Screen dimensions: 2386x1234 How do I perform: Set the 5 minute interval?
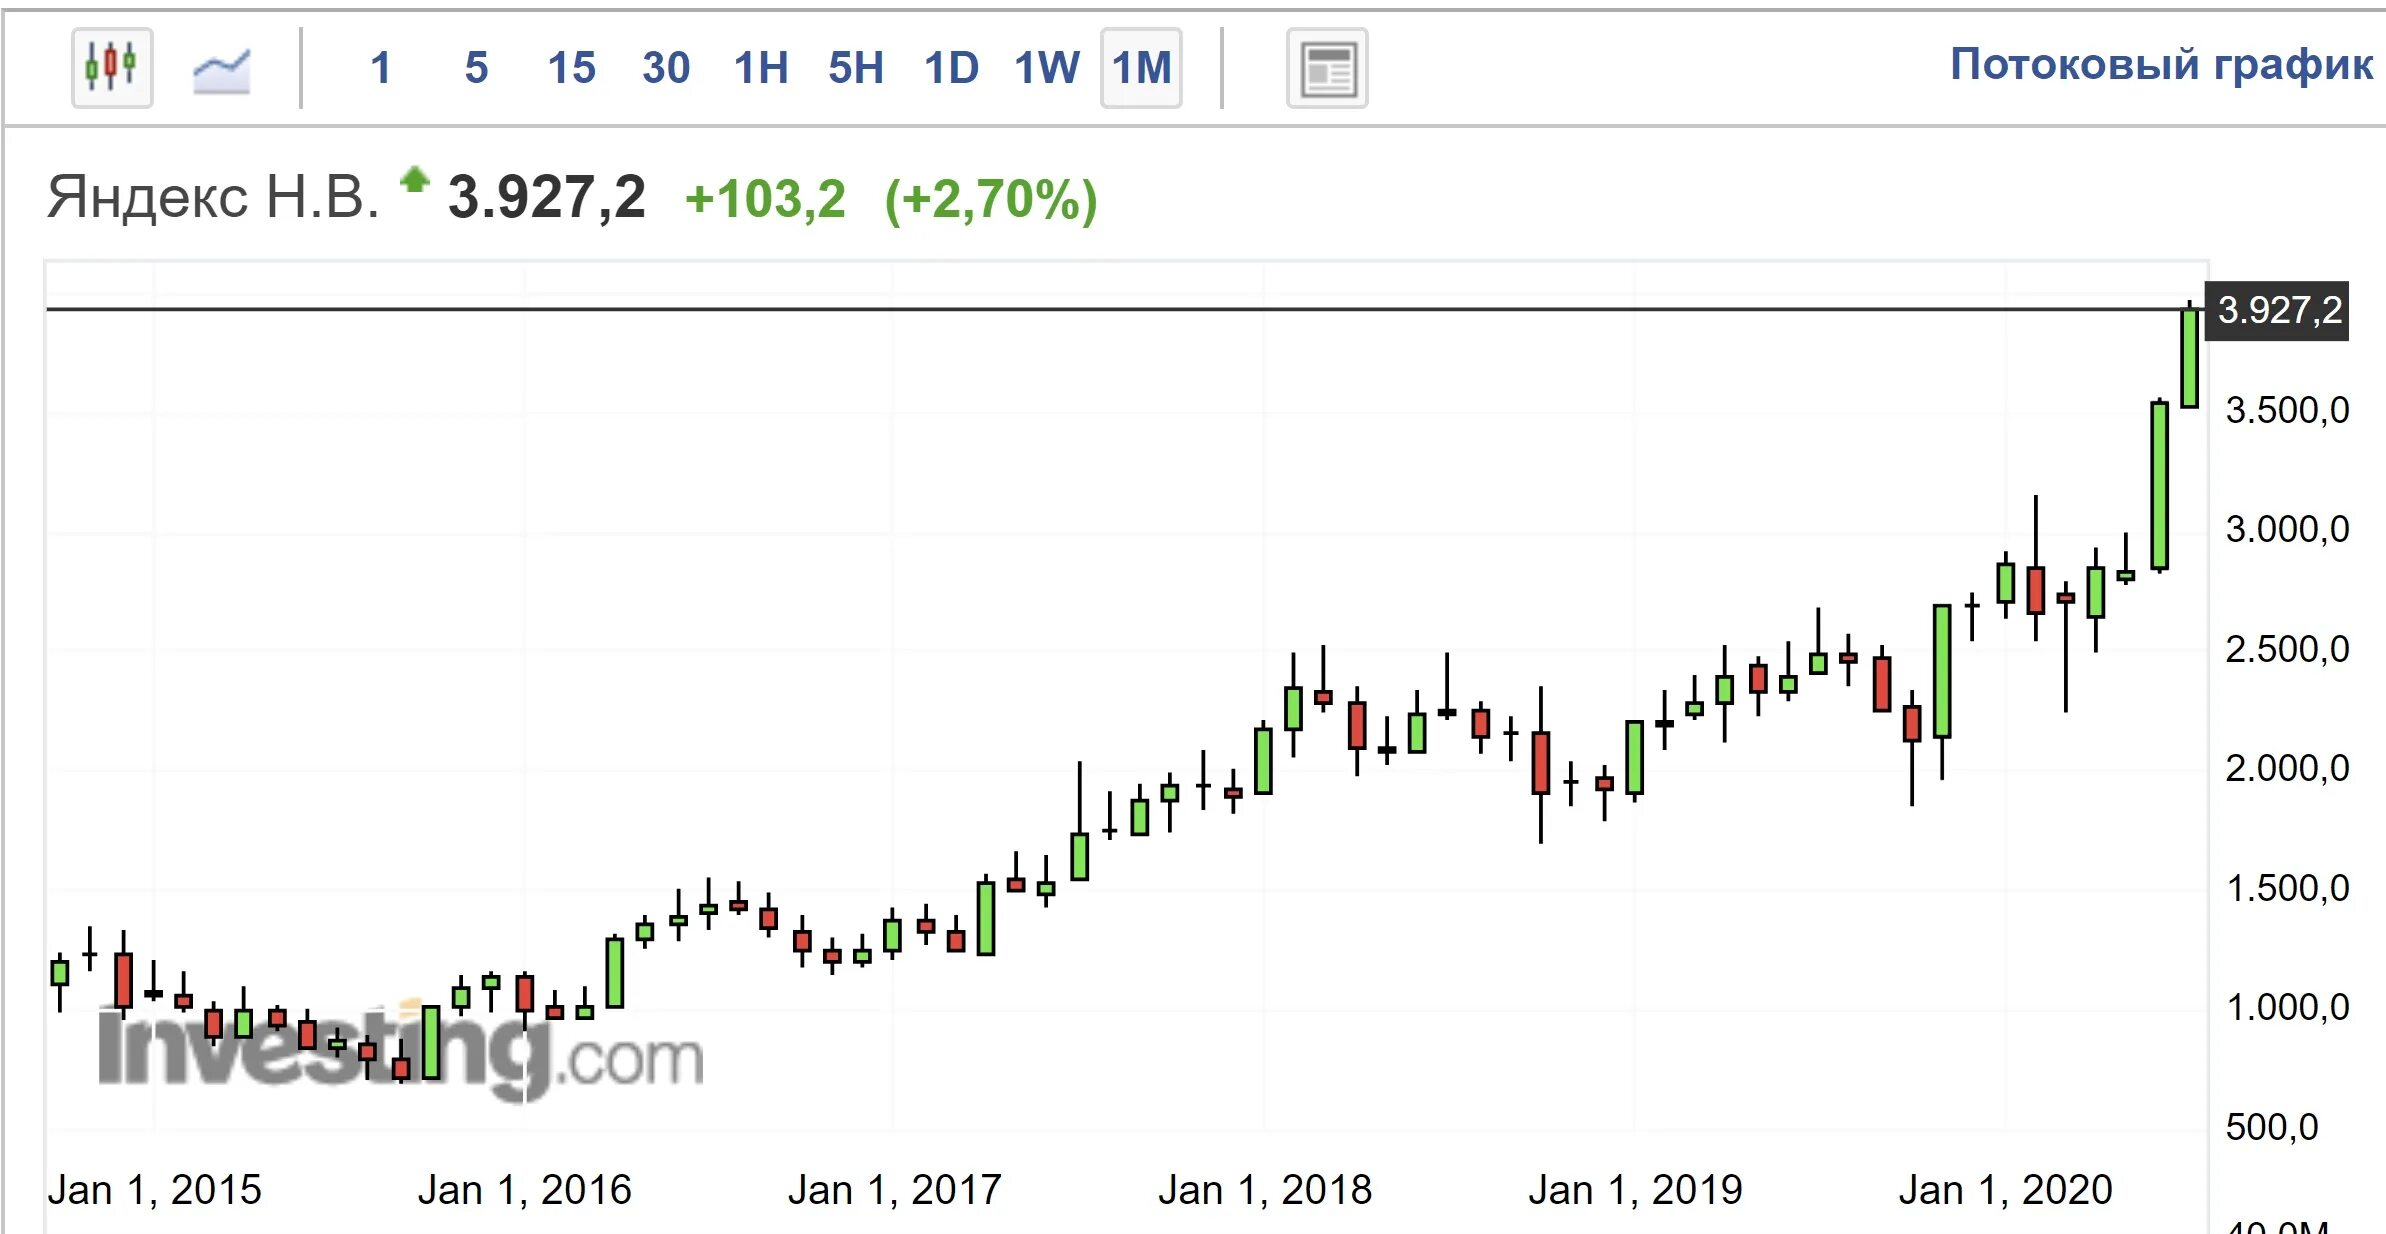point(476,68)
